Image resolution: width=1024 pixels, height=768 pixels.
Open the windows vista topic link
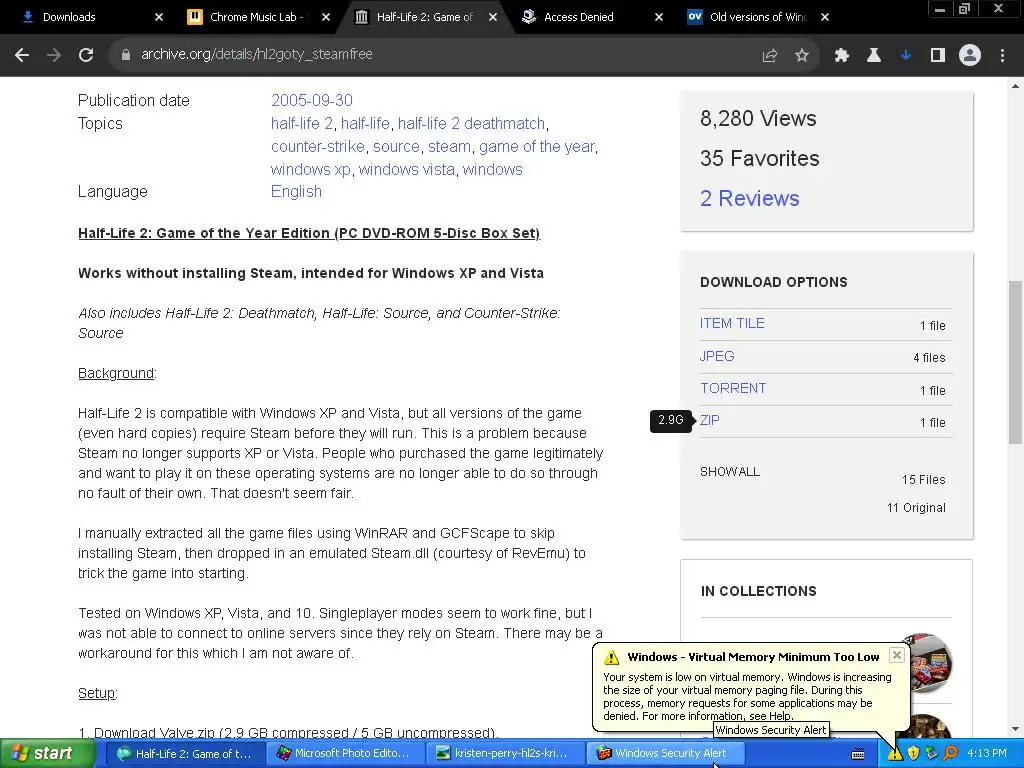pos(407,169)
